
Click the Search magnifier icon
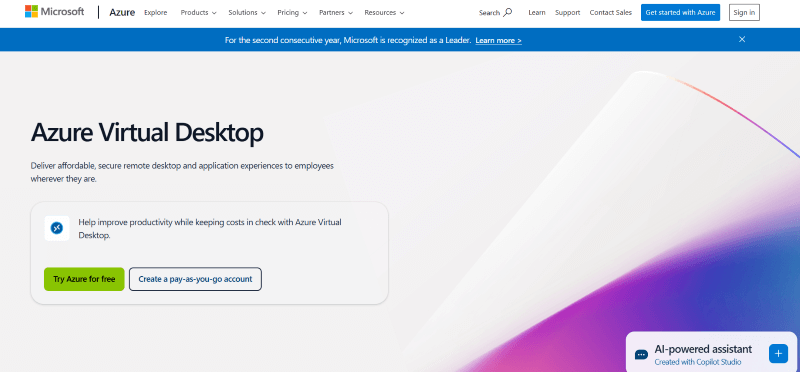coord(508,13)
